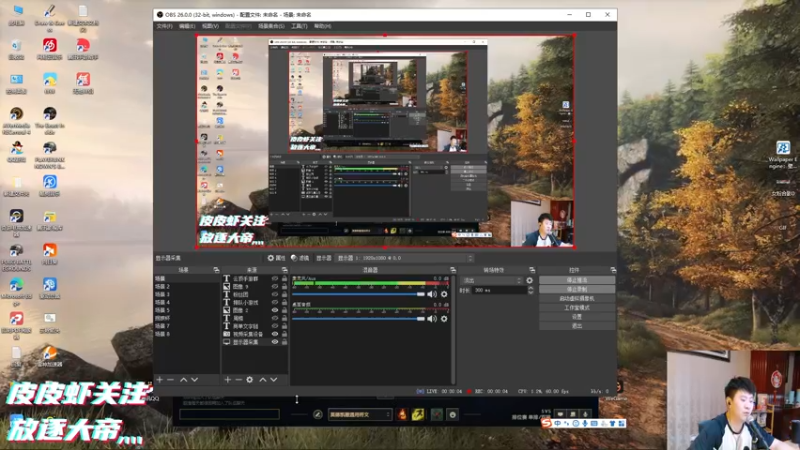This screenshot has height=450, width=800.
Task: Remove selected scene with the minus icon
Action: [x=170, y=380]
